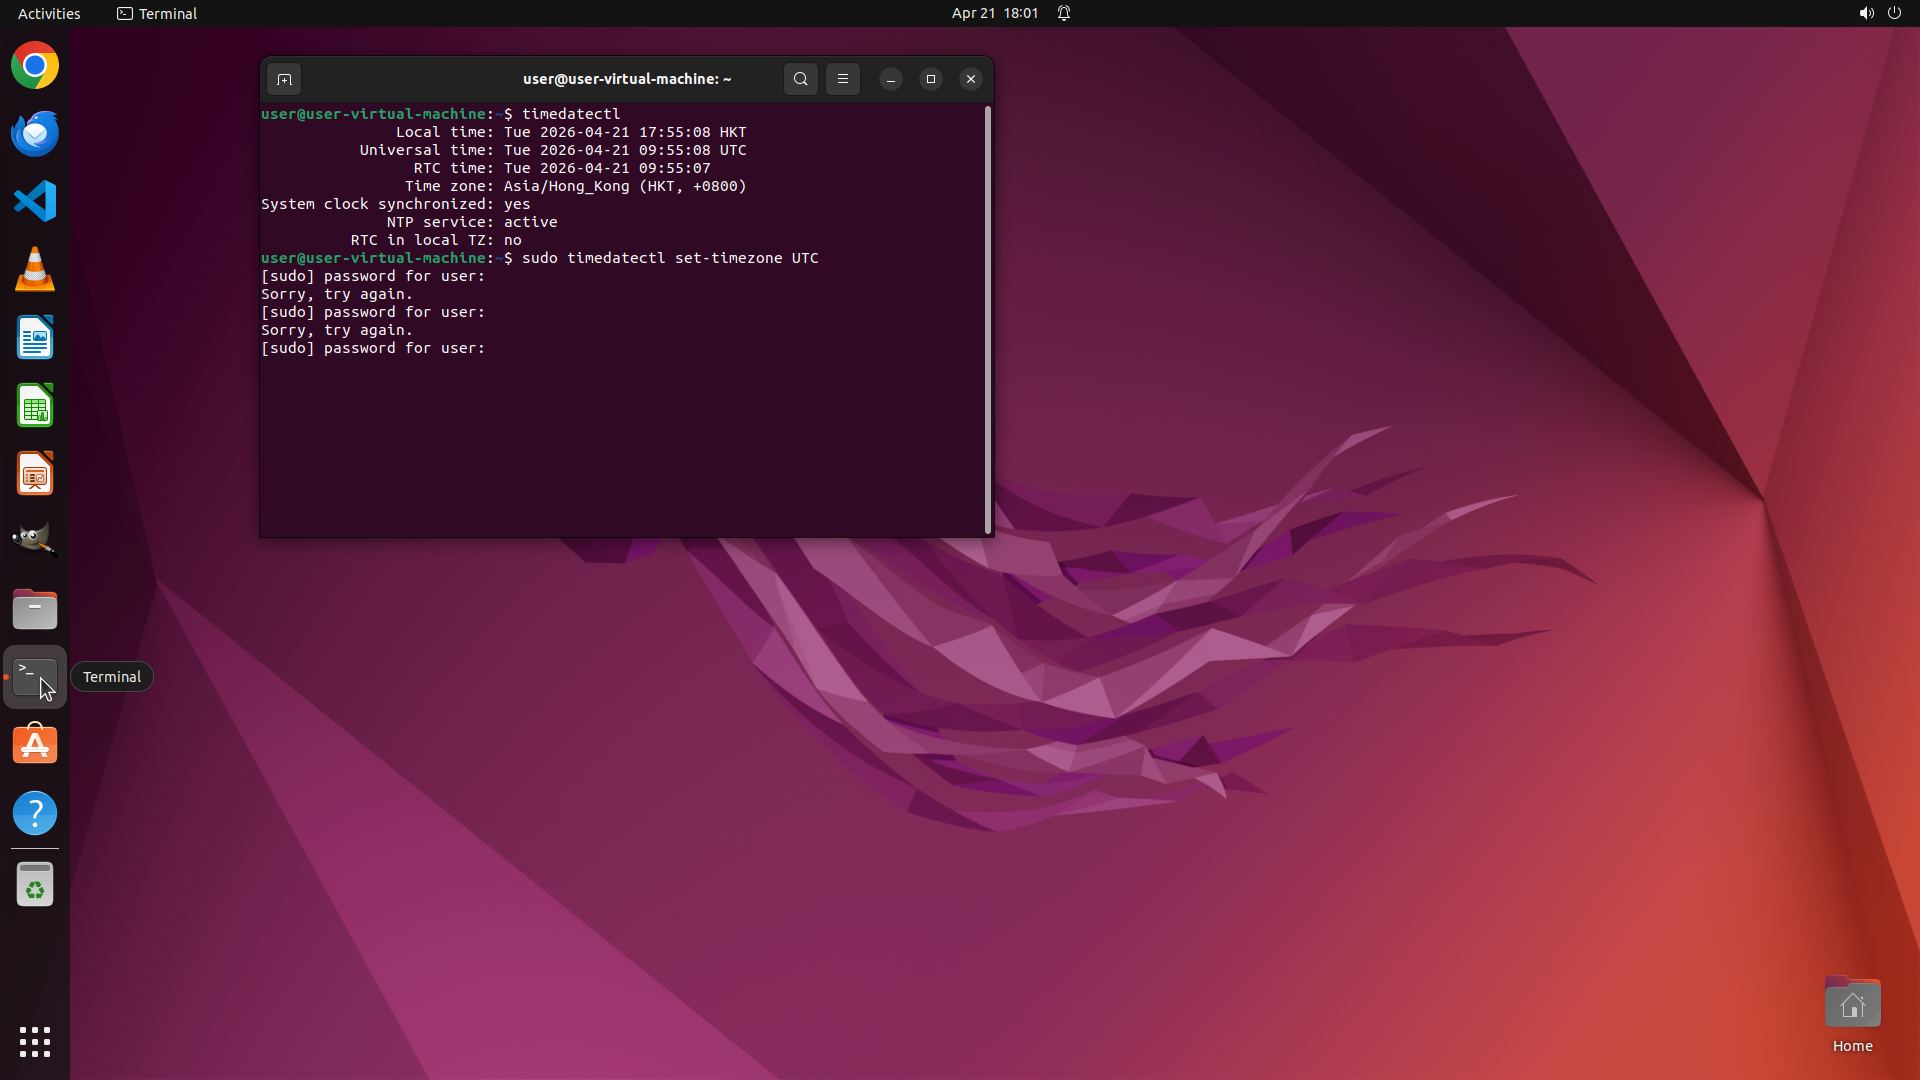Image resolution: width=1920 pixels, height=1080 pixels.
Task: Launch LibreOffice Impress from dock
Action: pos(35,474)
